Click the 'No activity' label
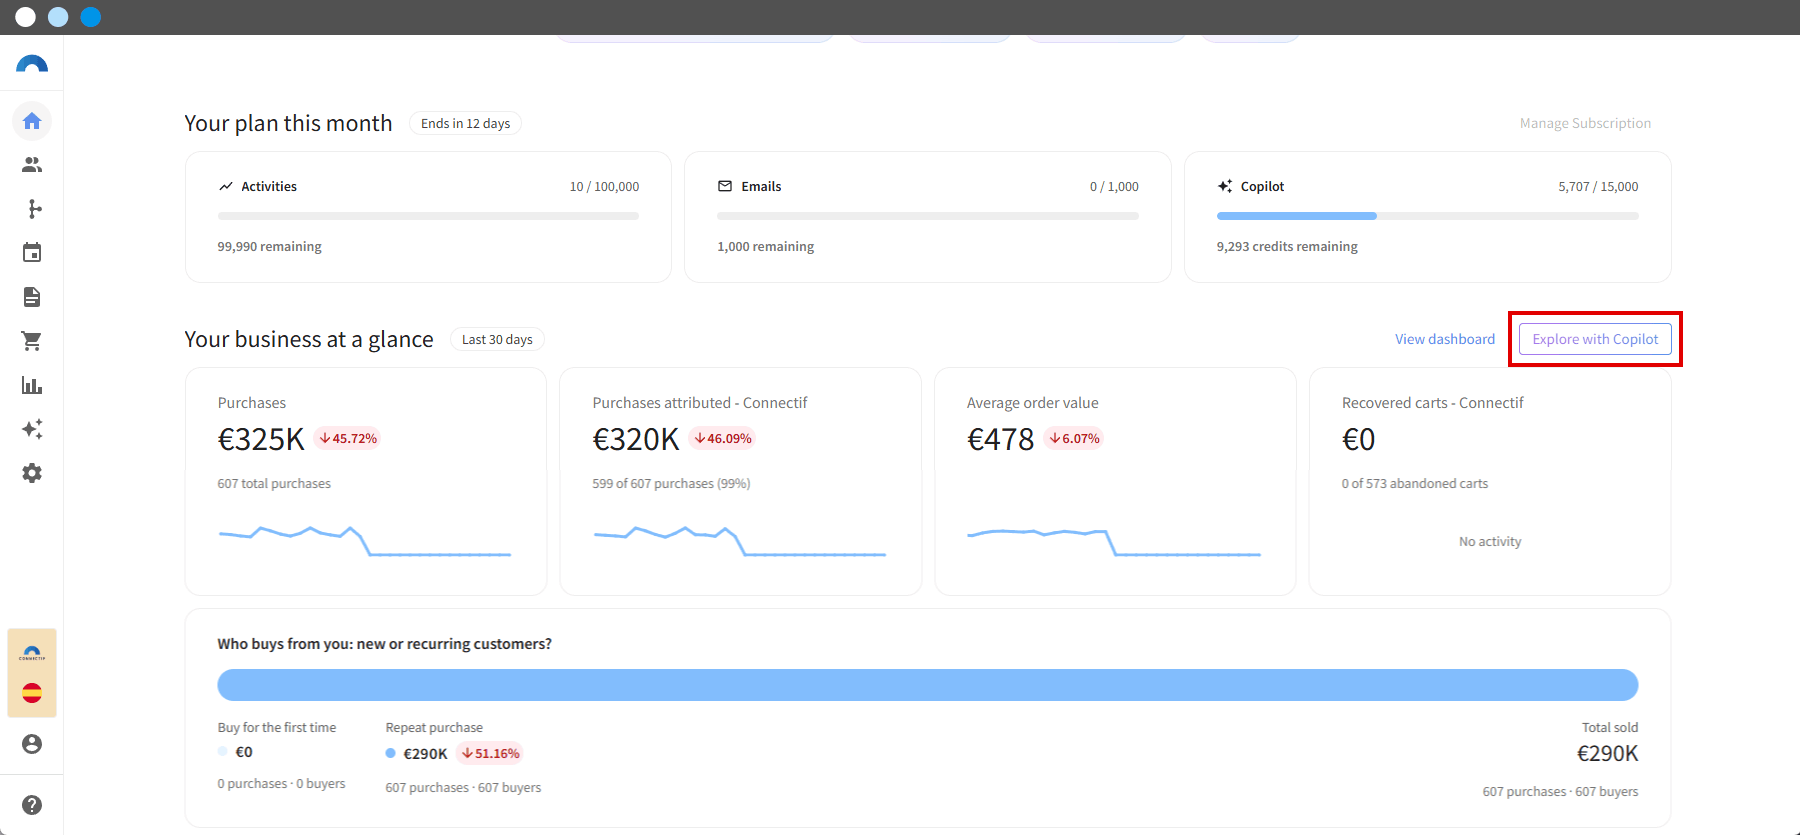1800x835 pixels. click(1490, 542)
